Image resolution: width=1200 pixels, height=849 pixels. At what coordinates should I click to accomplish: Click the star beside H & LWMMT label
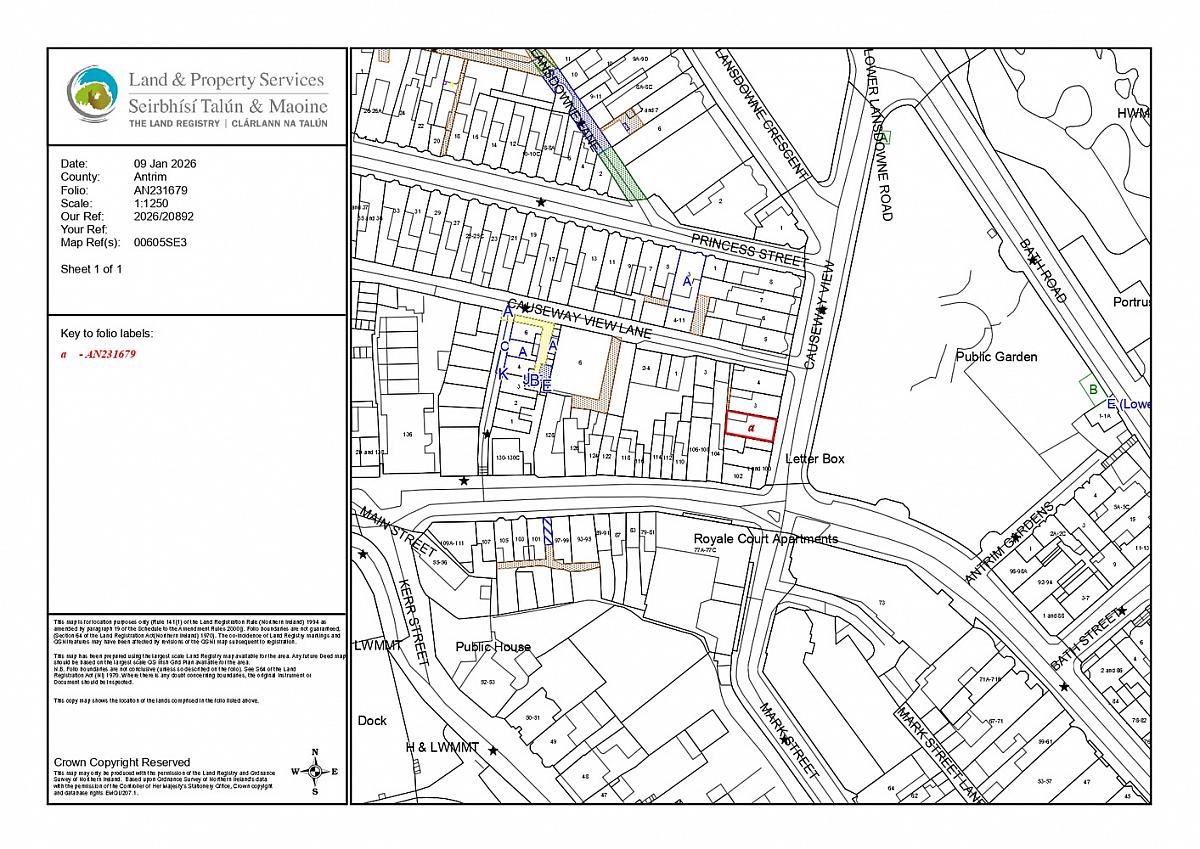pos(492,749)
